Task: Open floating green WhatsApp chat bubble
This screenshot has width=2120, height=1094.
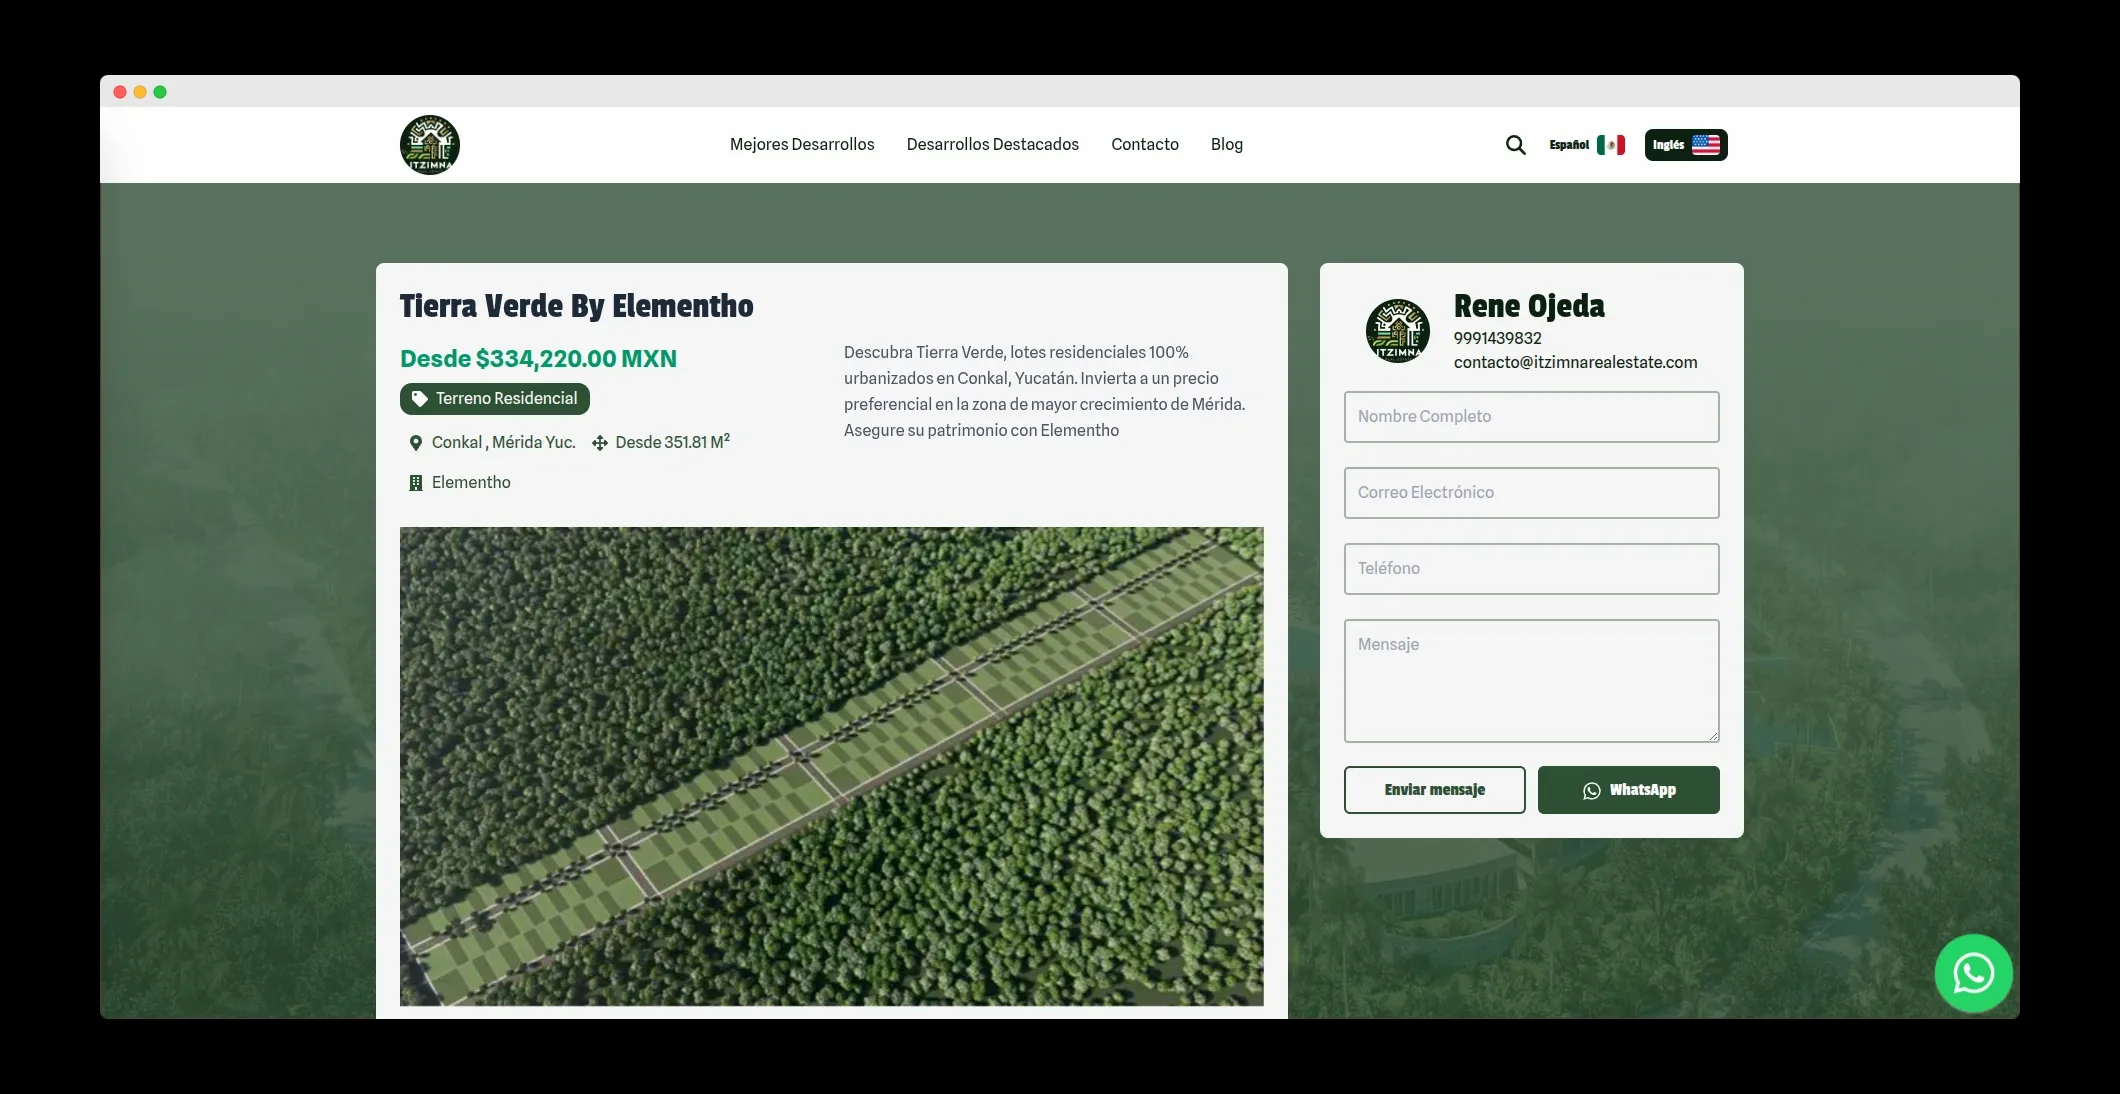Action: (1973, 973)
